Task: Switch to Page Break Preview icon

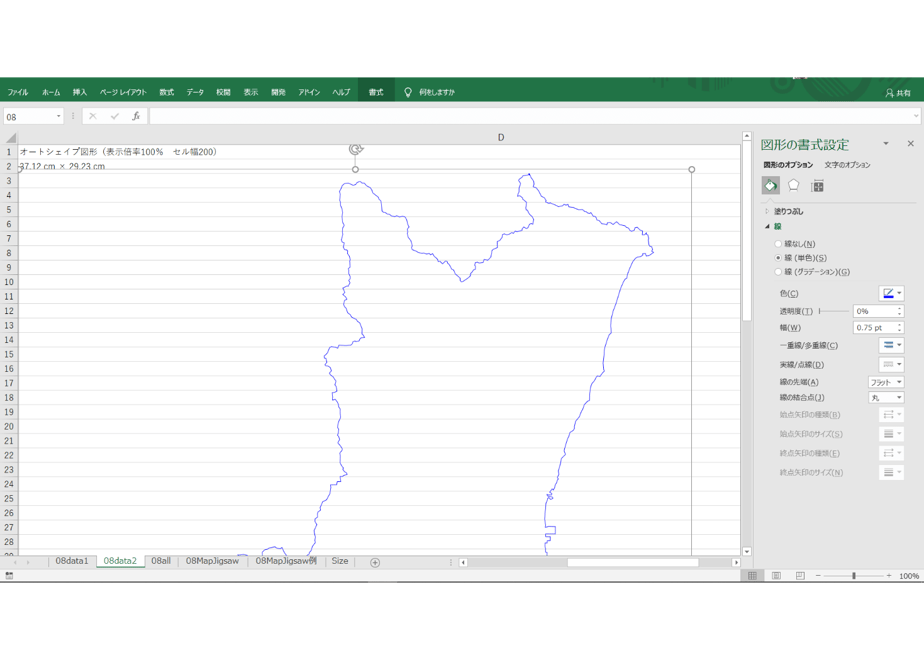Action: (800, 576)
